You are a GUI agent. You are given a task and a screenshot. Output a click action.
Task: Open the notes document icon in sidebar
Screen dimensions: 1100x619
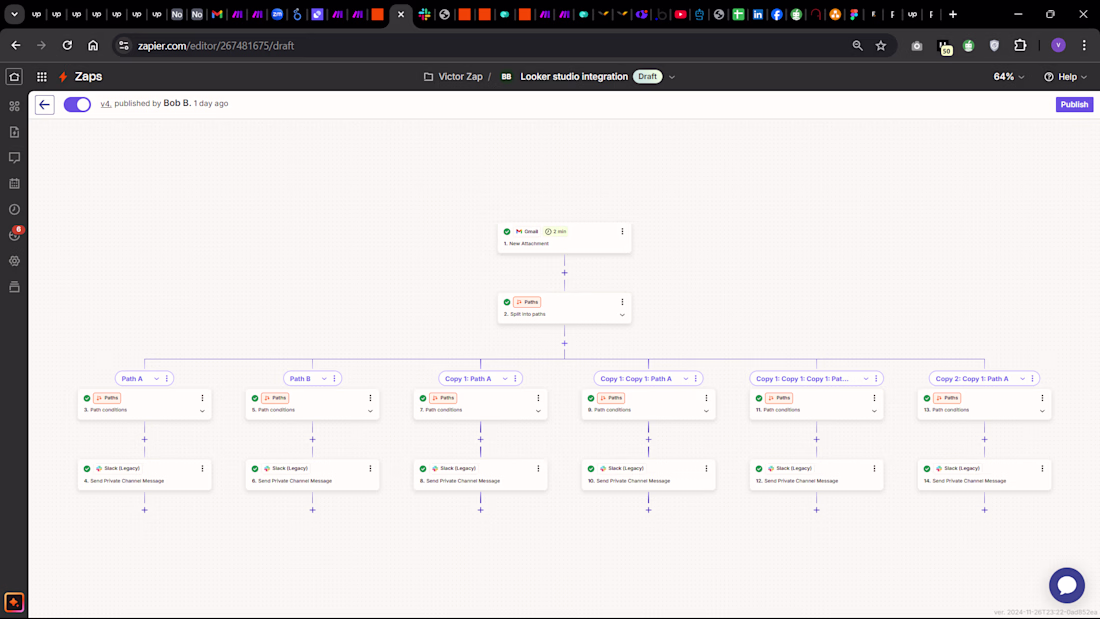coord(14,132)
